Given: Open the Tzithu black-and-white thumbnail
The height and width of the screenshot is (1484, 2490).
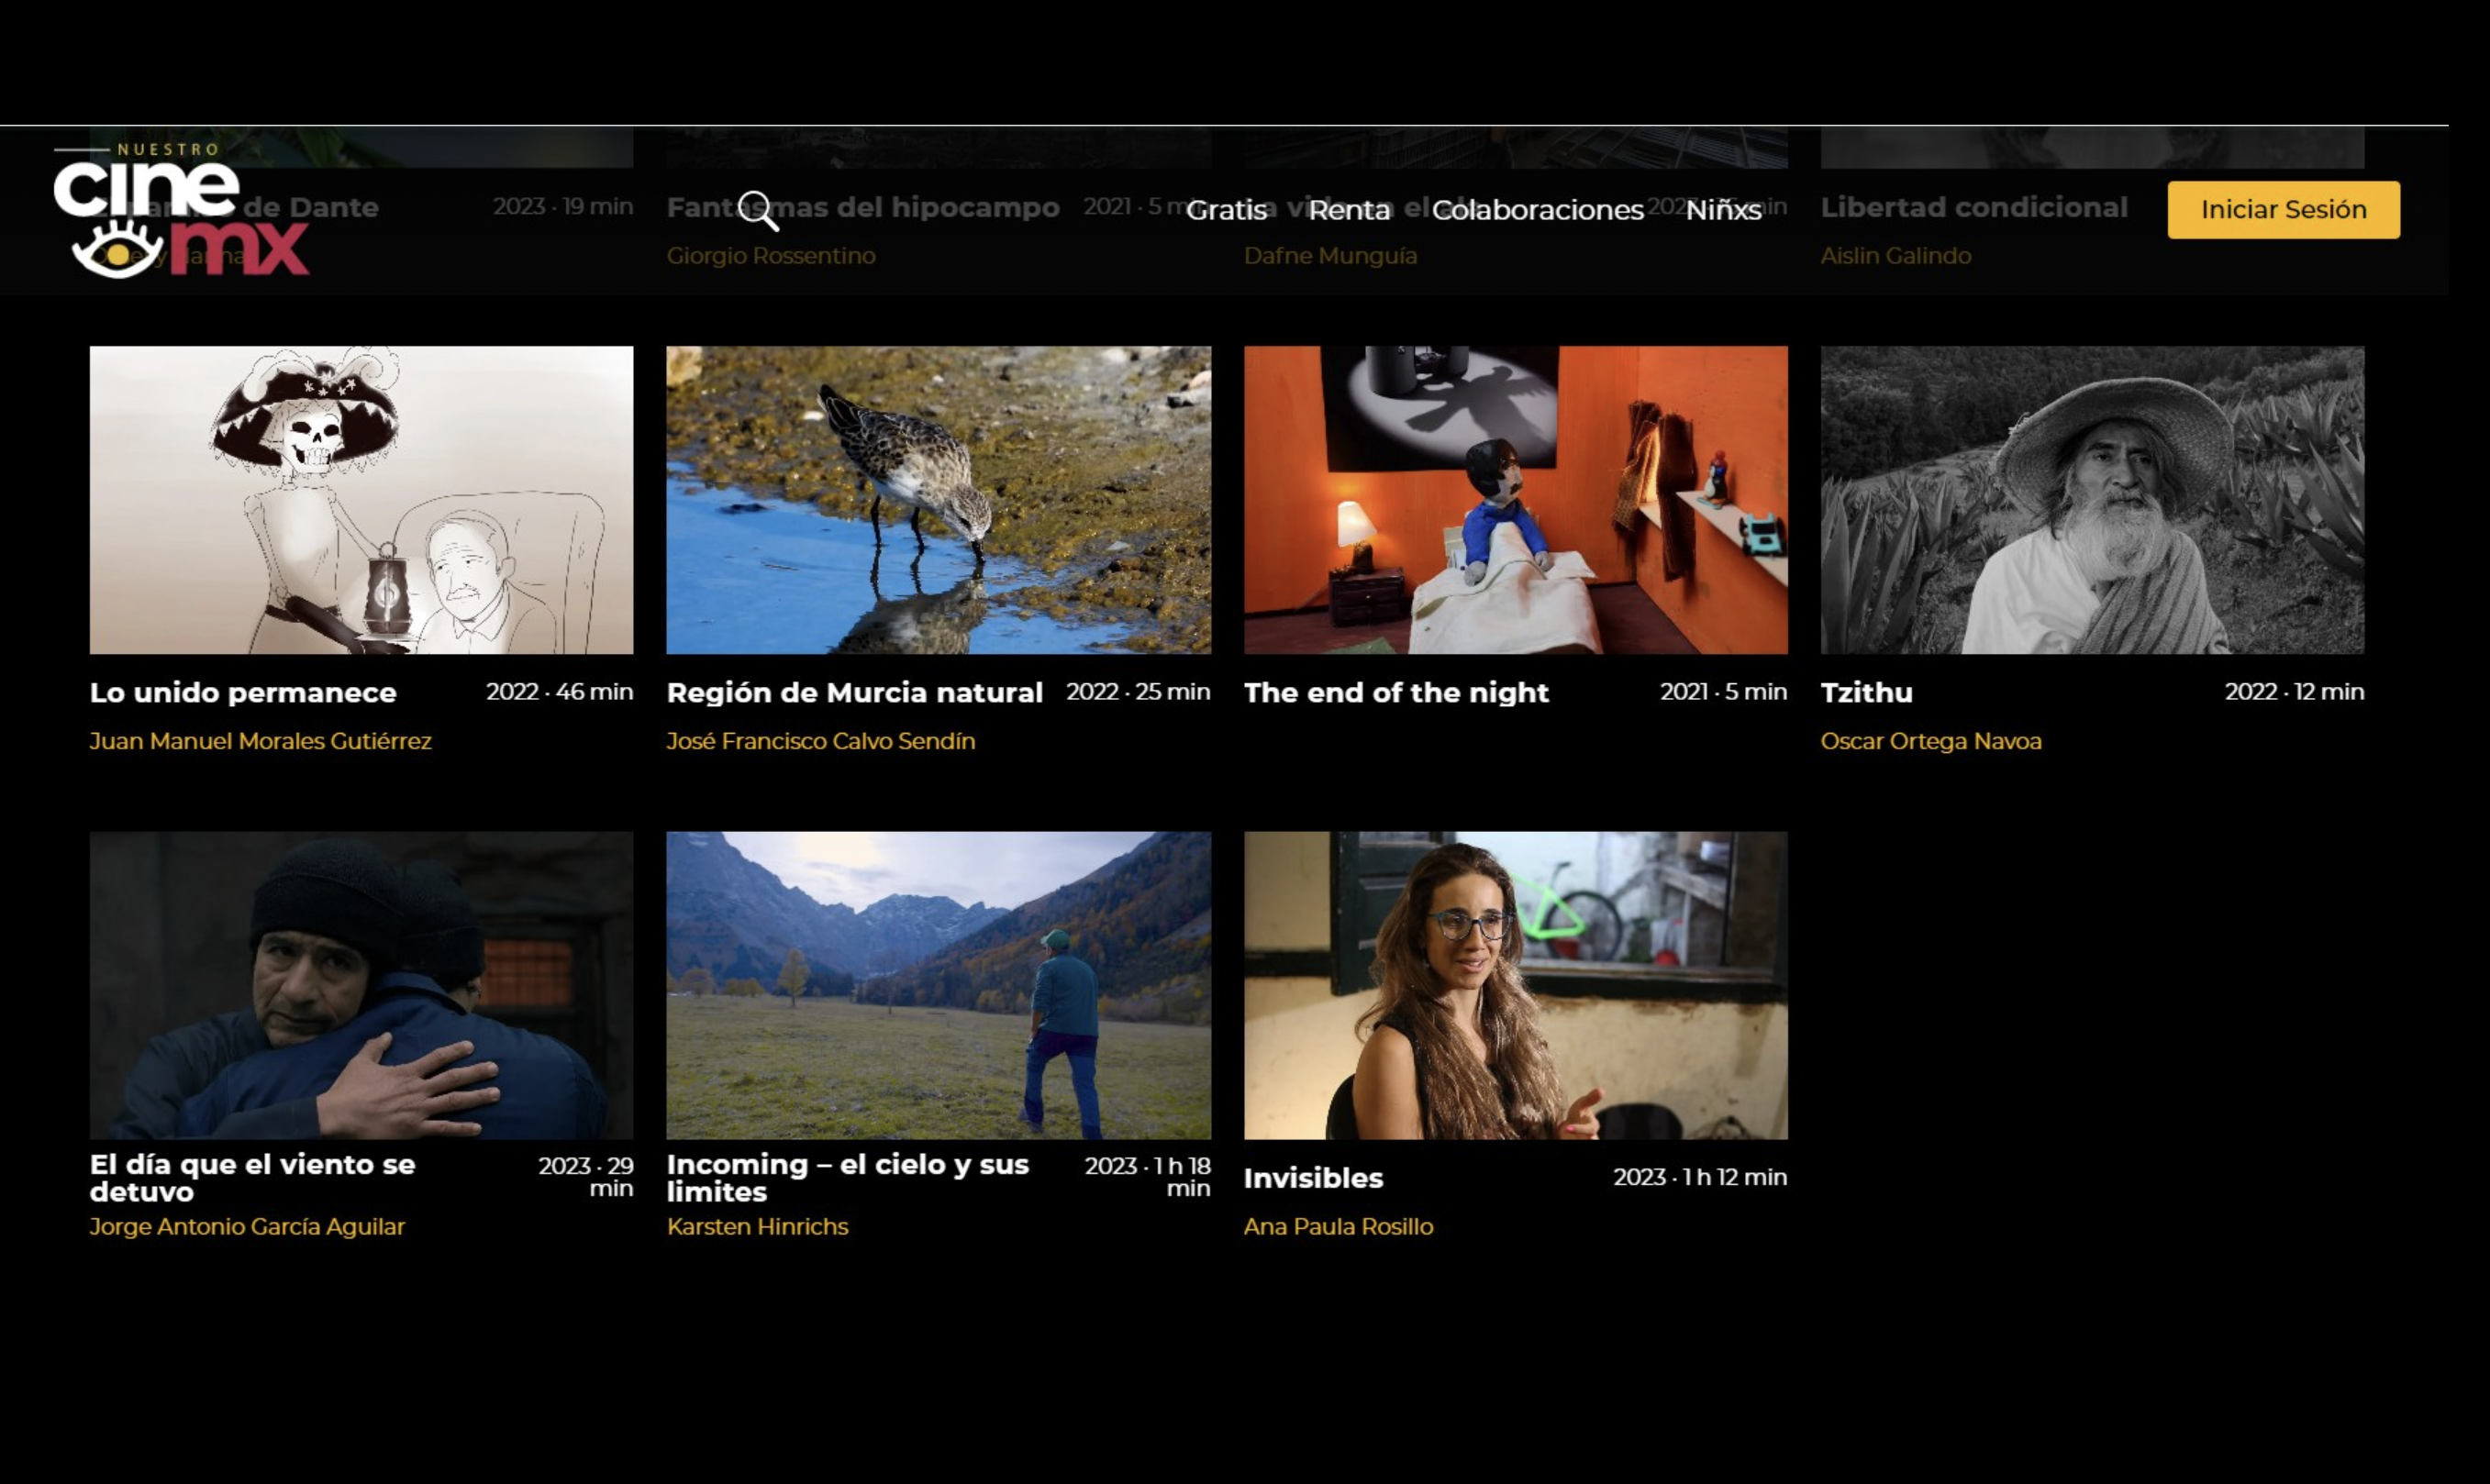Looking at the screenshot, I should [2092, 500].
